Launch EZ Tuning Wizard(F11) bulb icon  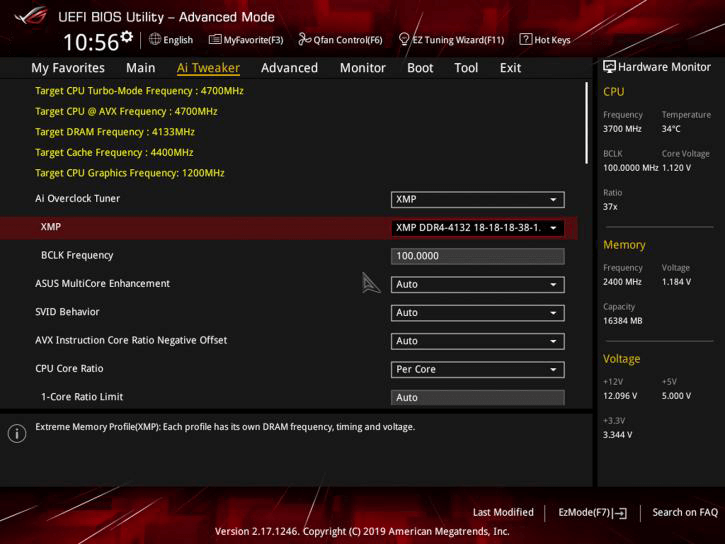tap(404, 40)
